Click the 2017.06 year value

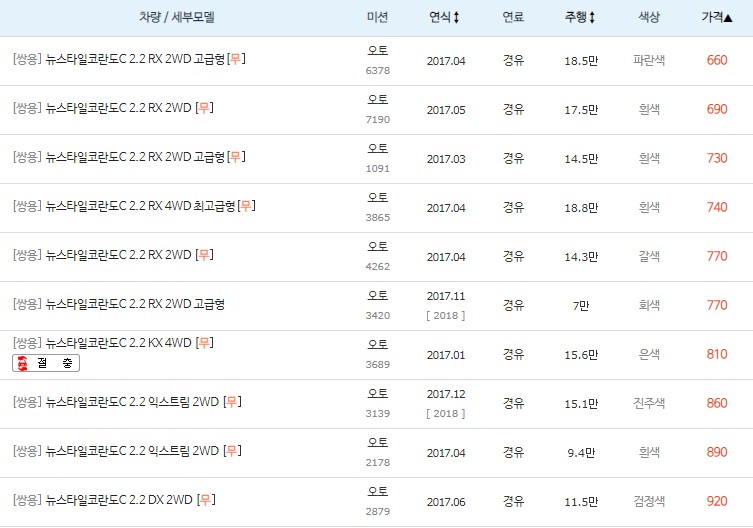coord(446,502)
